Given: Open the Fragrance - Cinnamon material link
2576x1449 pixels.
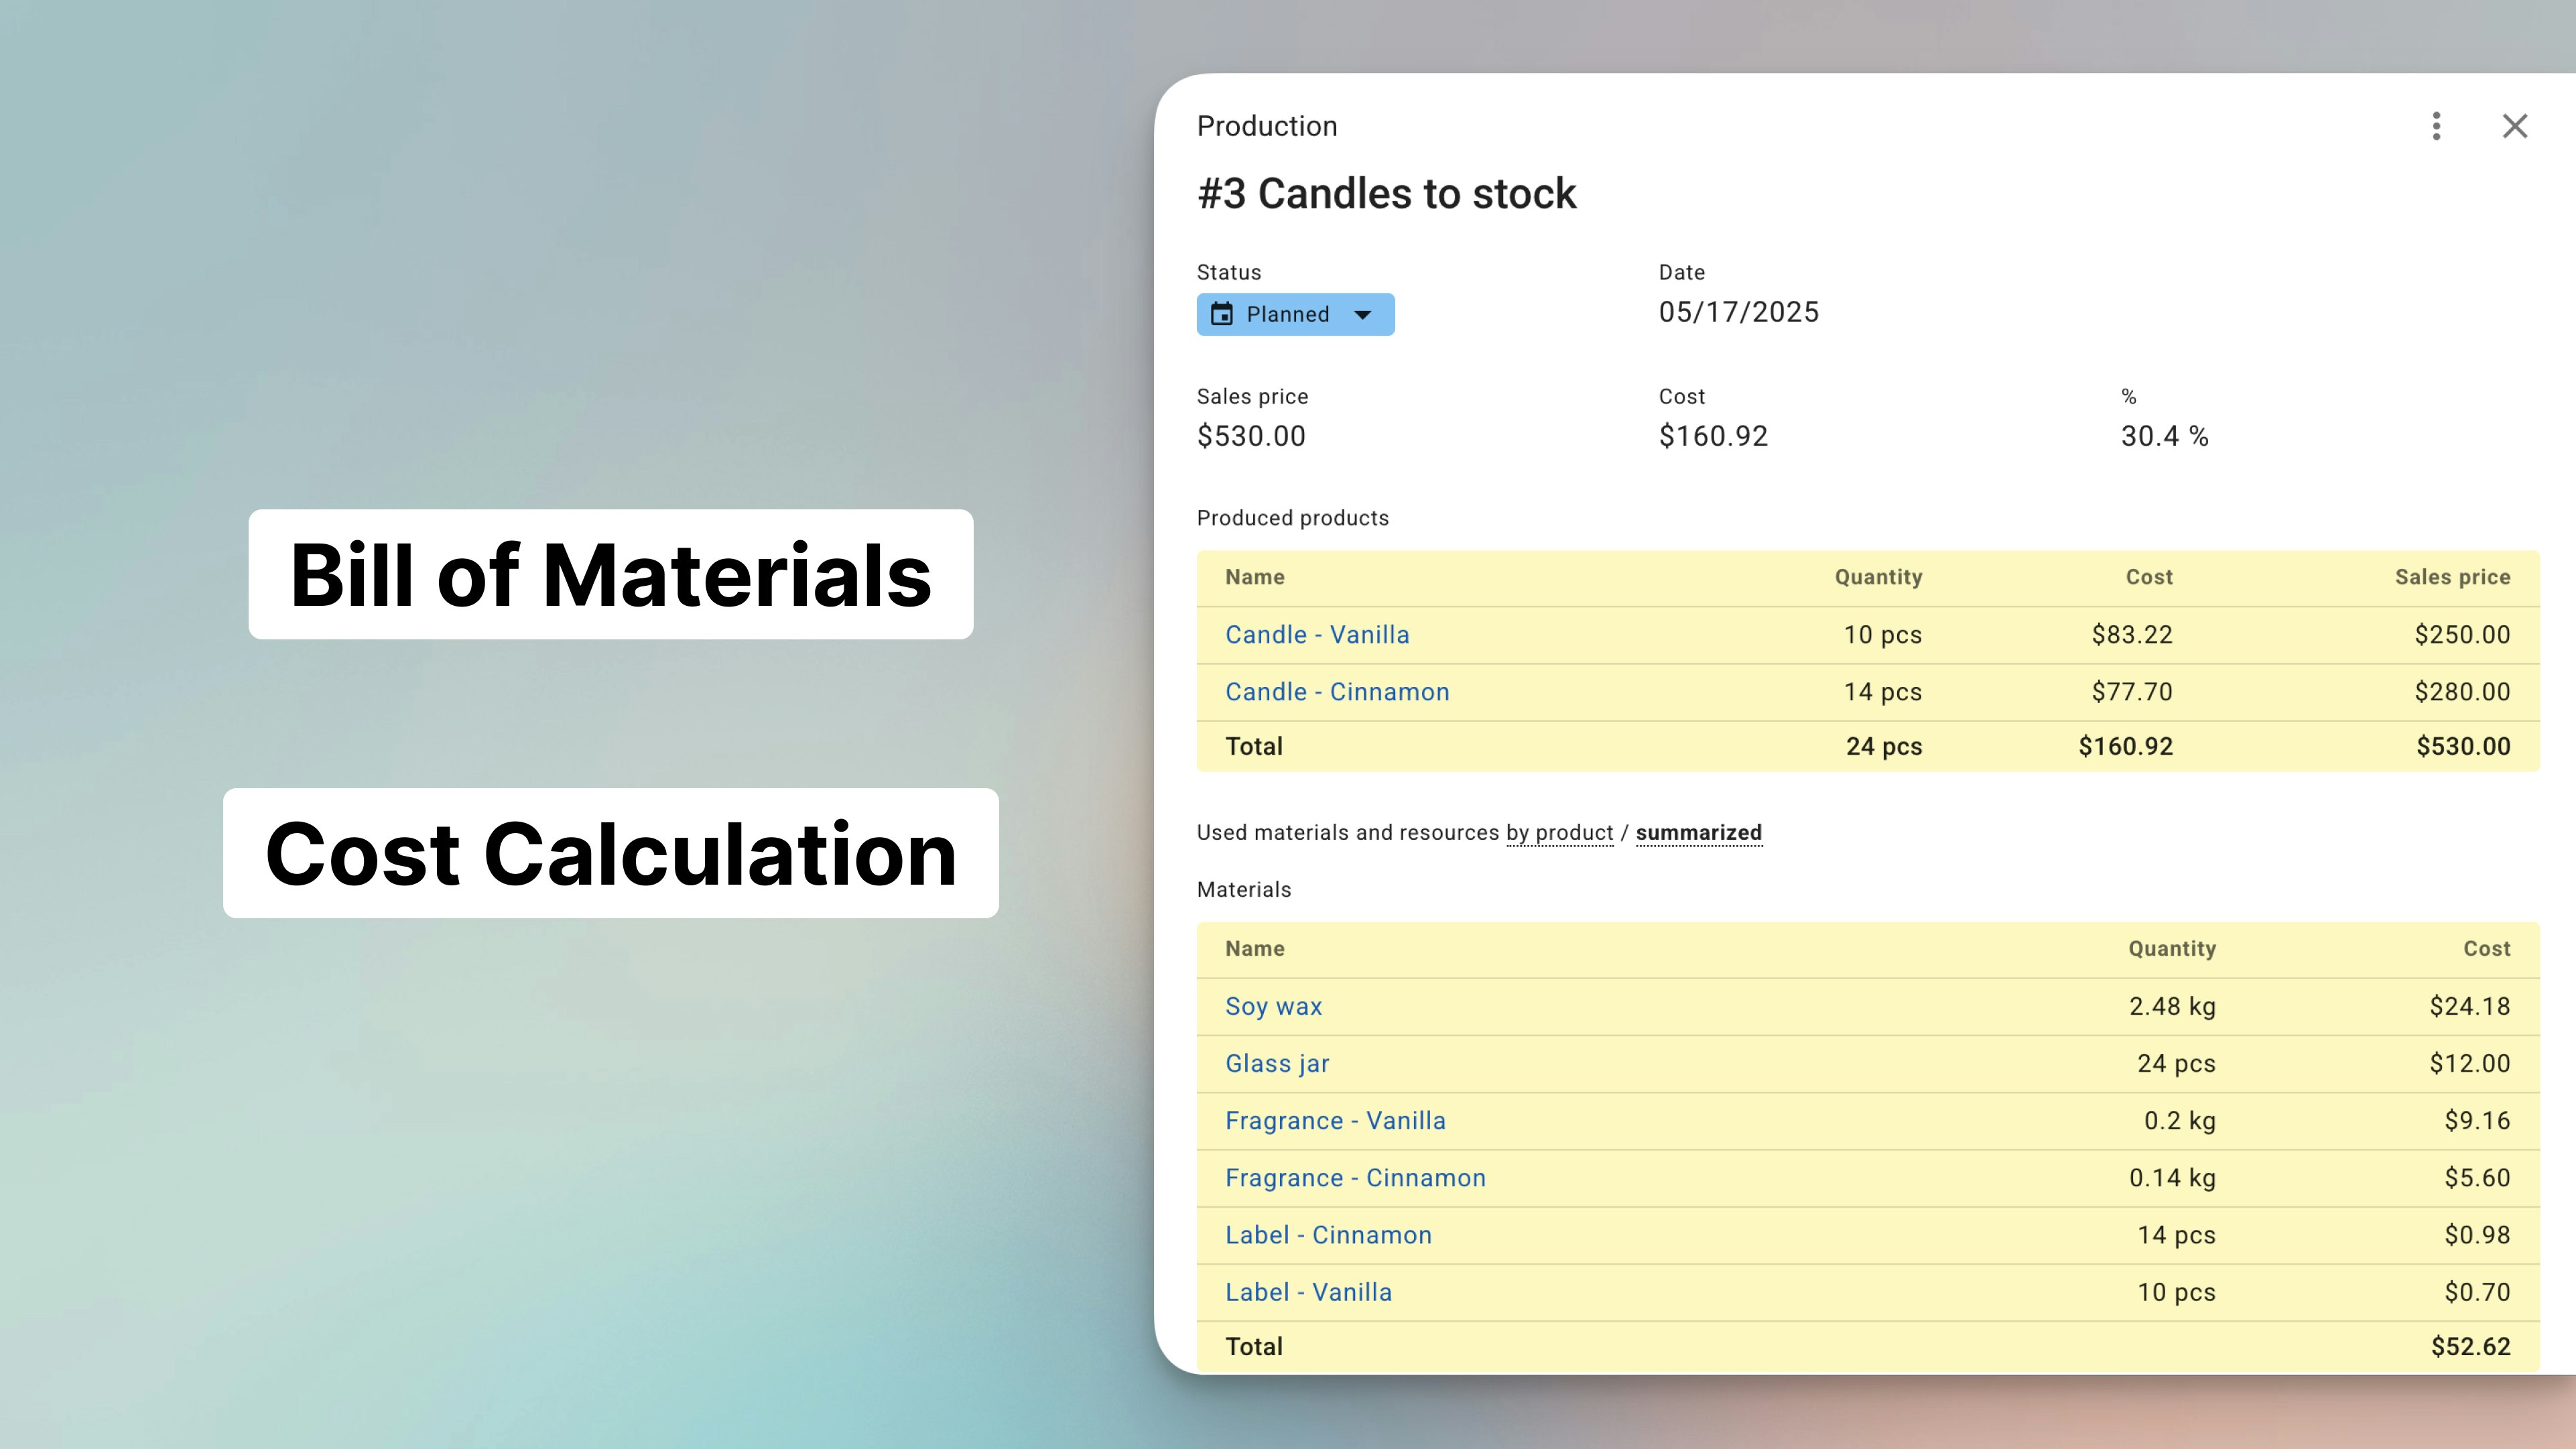Looking at the screenshot, I should [1355, 1178].
